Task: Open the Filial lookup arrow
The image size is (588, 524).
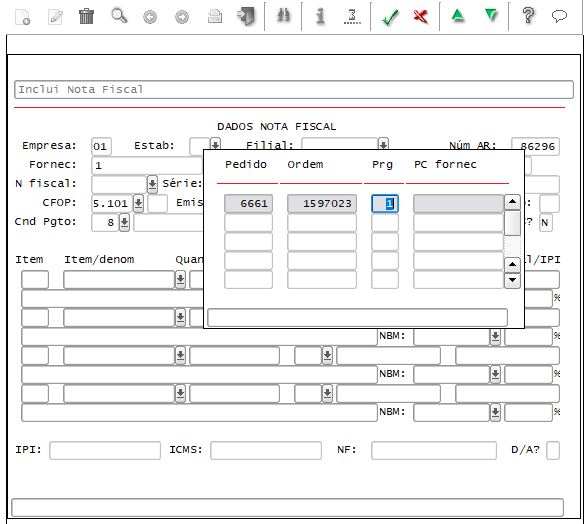Action: pos(383,144)
